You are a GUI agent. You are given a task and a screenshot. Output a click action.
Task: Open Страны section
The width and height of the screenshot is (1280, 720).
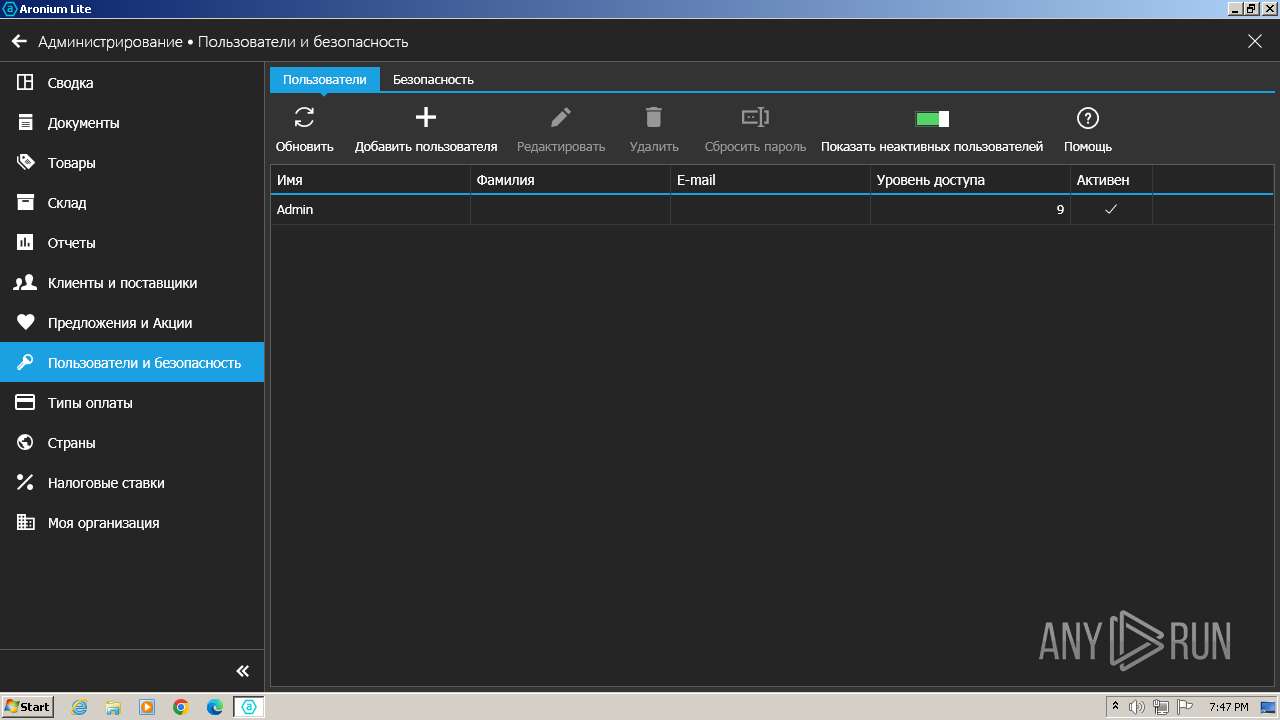[x=132, y=443]
